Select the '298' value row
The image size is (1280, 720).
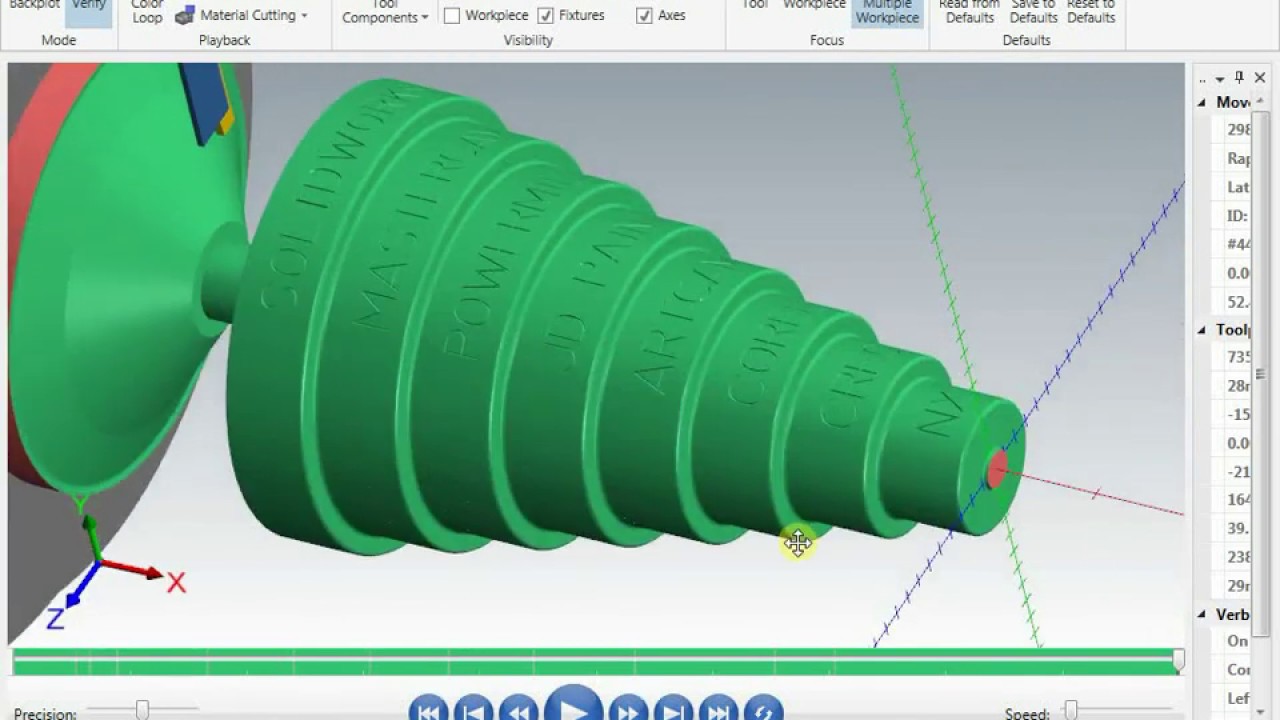point(1233,130)
